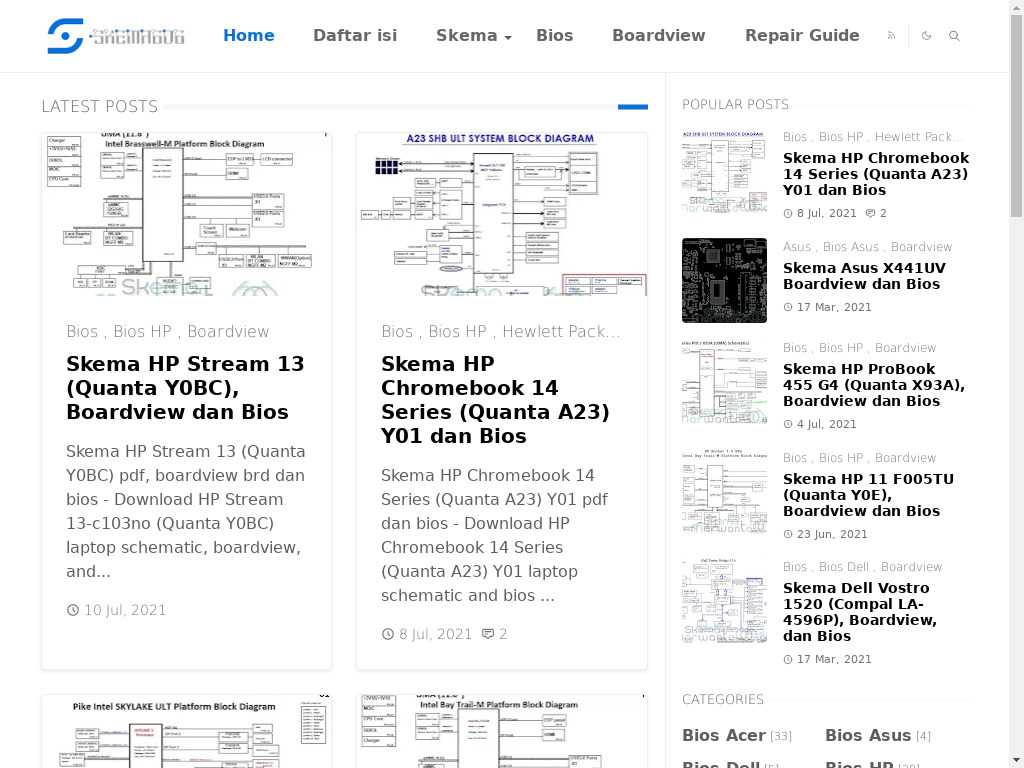1024x768 pixels.
Task: Open Skema HP Chromebook 14 latest post title
Action: (495, 400)
